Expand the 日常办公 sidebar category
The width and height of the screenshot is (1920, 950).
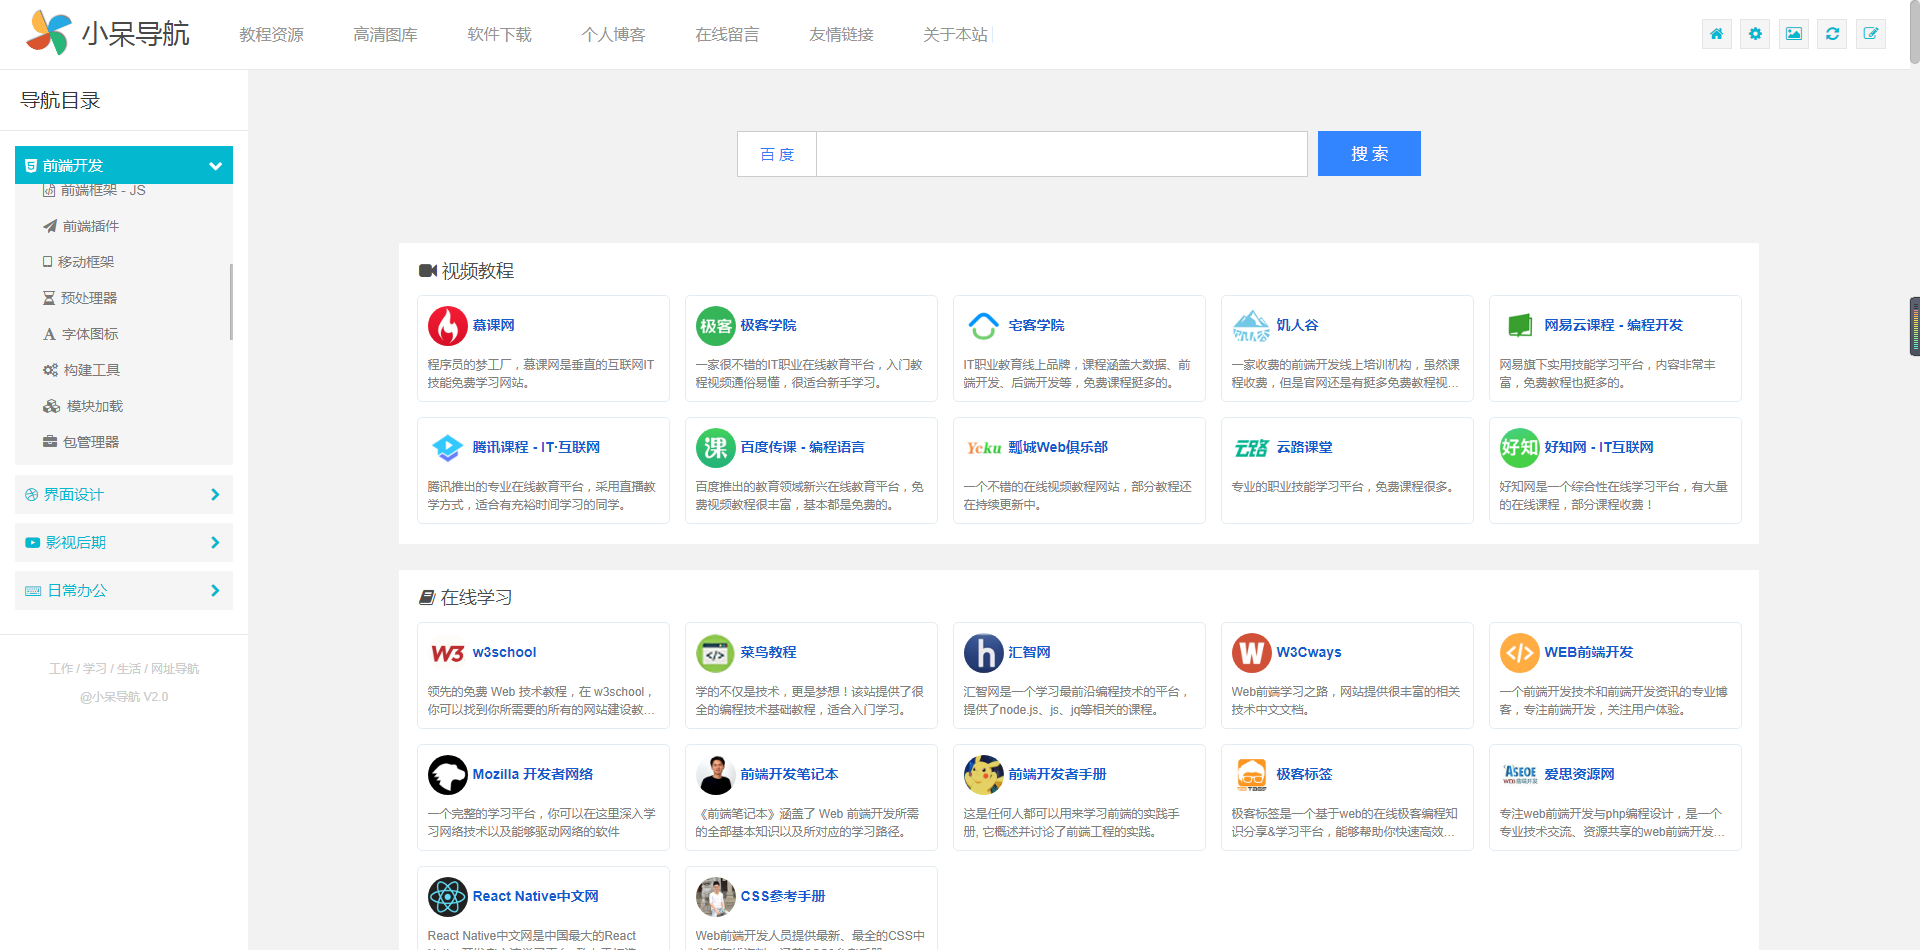tap(124, 591)
